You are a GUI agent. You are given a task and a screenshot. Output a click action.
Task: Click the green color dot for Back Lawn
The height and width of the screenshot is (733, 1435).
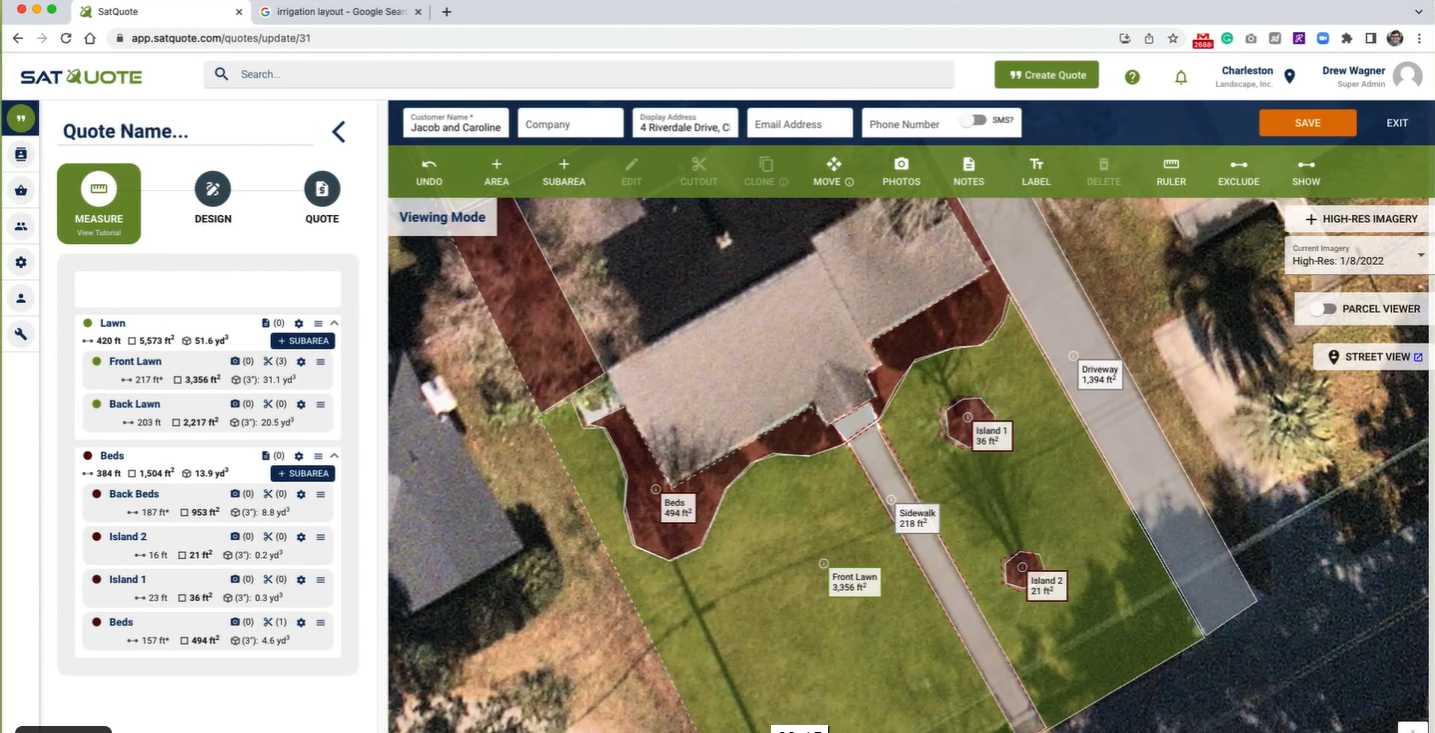96,404
